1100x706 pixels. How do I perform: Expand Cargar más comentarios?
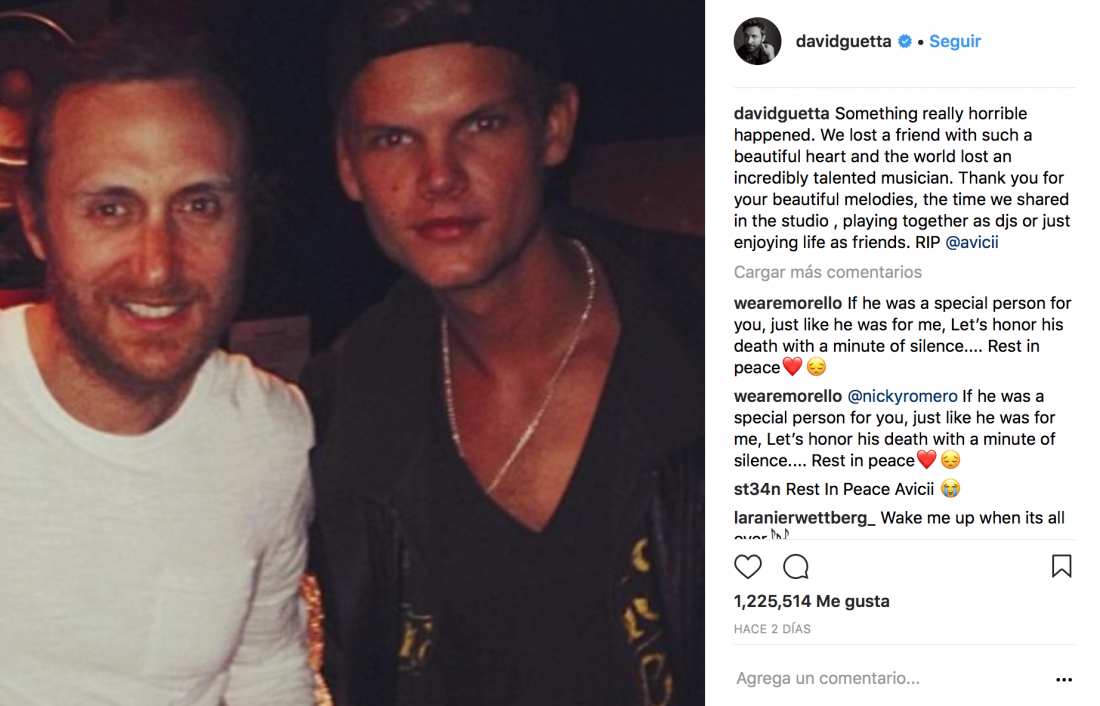point(828,272)
